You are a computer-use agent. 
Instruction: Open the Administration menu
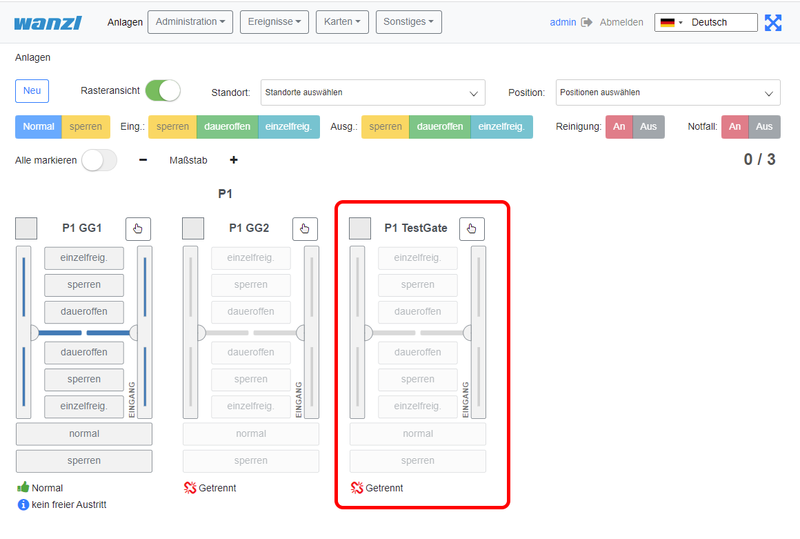190,21
